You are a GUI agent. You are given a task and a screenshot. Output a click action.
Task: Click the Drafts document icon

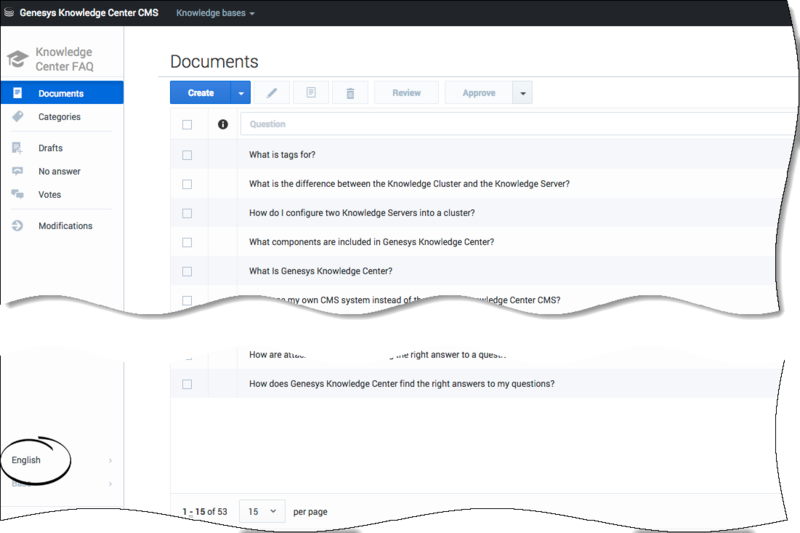(17, 148)
